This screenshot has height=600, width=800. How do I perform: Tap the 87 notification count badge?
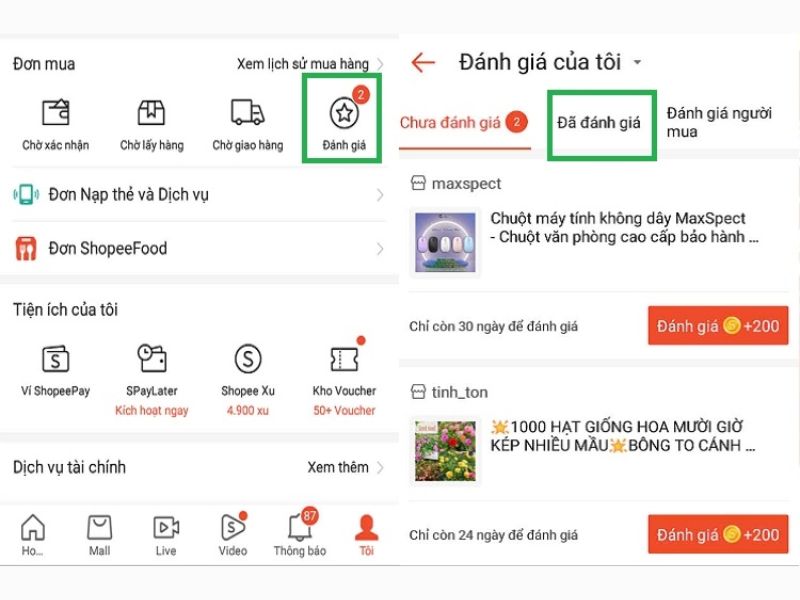(x=309, y=516)
